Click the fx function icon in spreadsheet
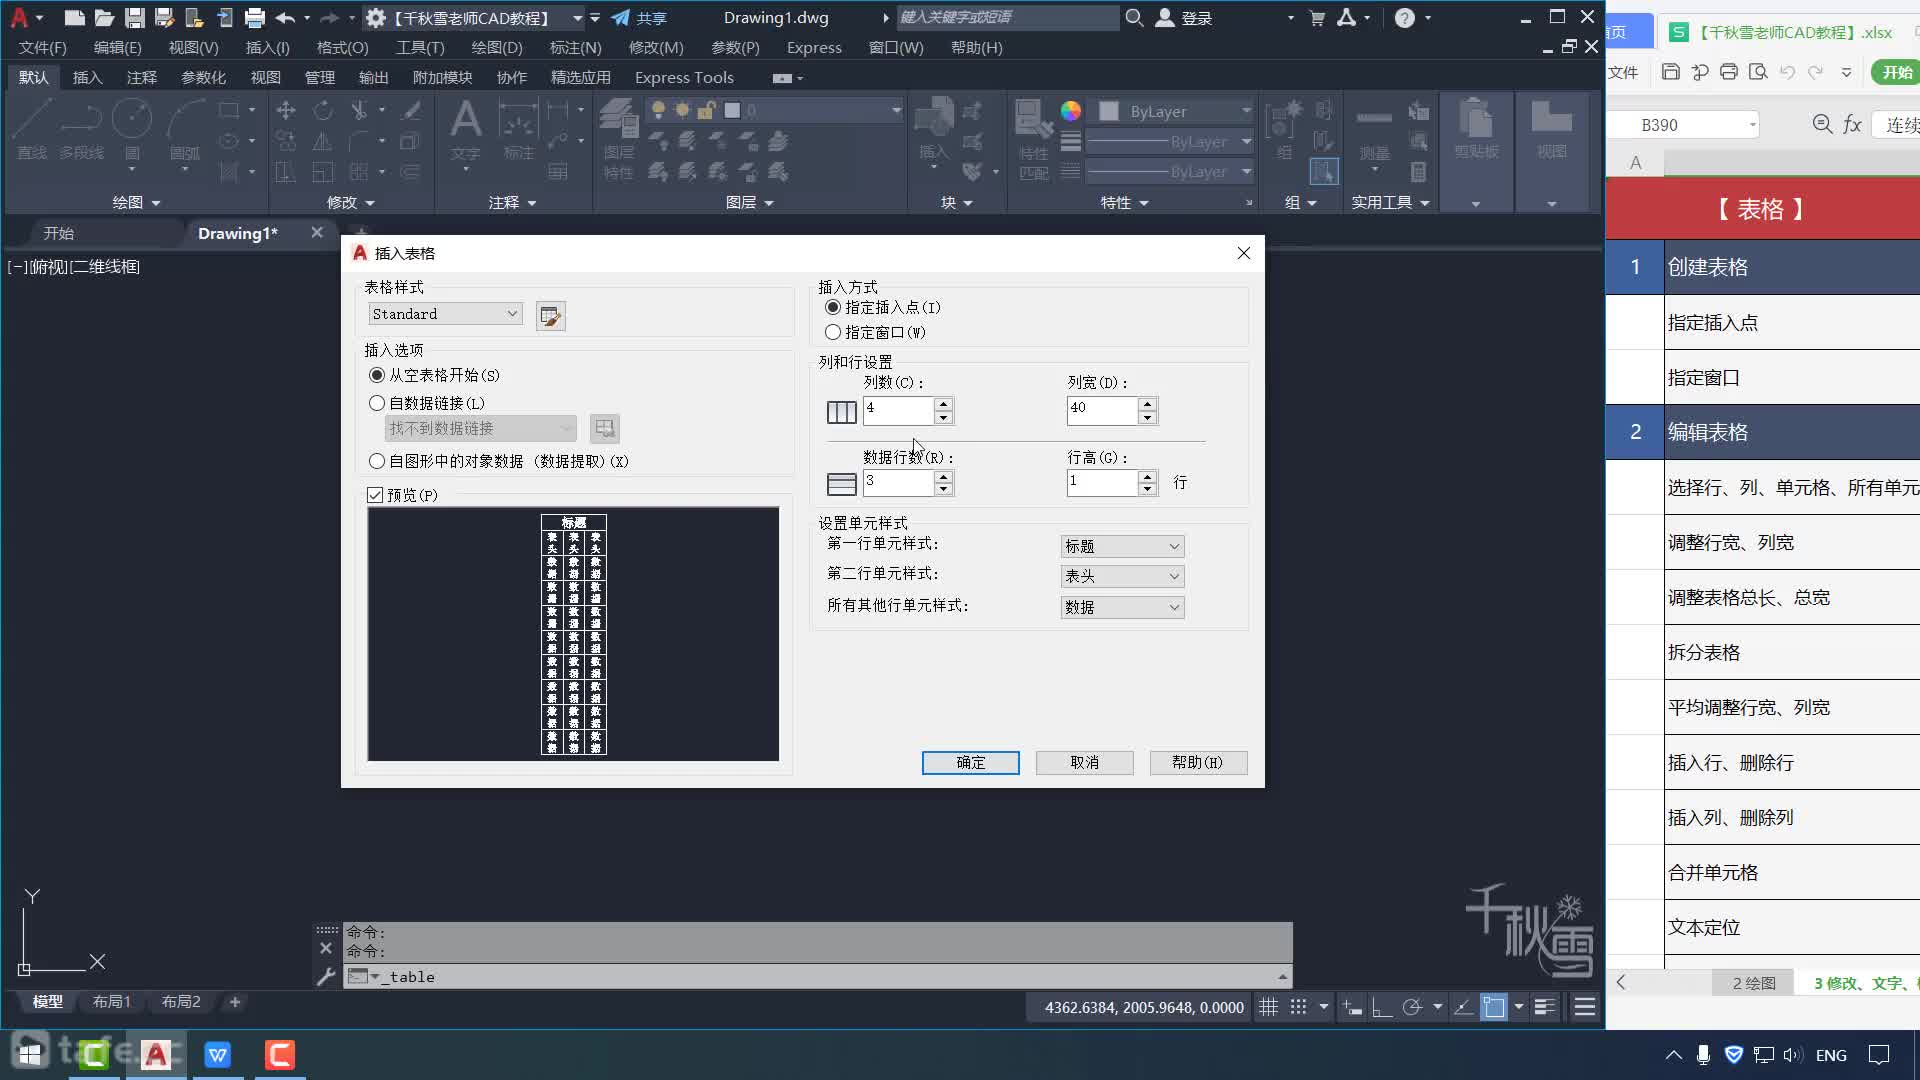Image resolution: width=1920 pixels, height=1080 pixels. (x=1852, y=124)
